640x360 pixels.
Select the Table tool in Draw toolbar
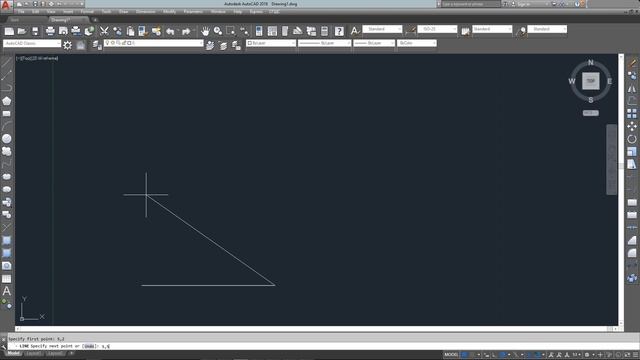(7, 279)
